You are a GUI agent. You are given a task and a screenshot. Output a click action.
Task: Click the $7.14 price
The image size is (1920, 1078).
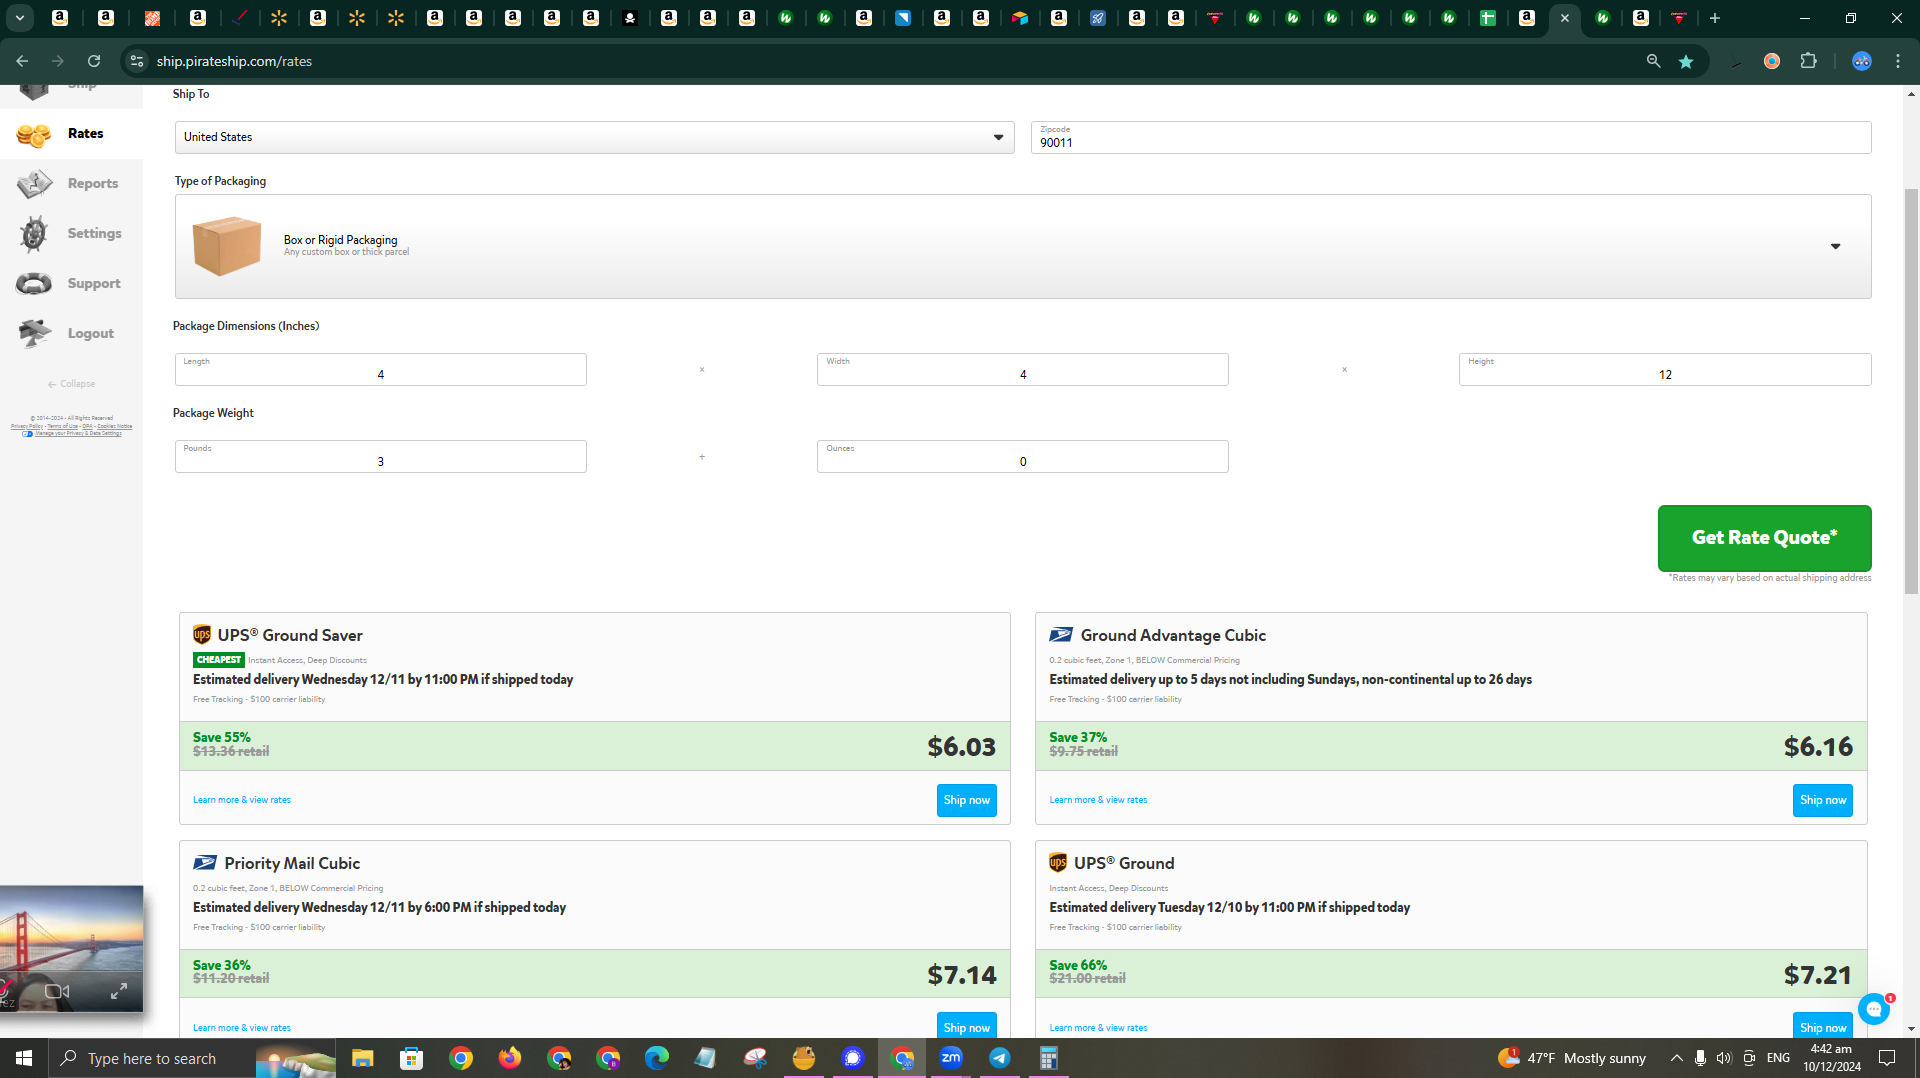[961, 975]
